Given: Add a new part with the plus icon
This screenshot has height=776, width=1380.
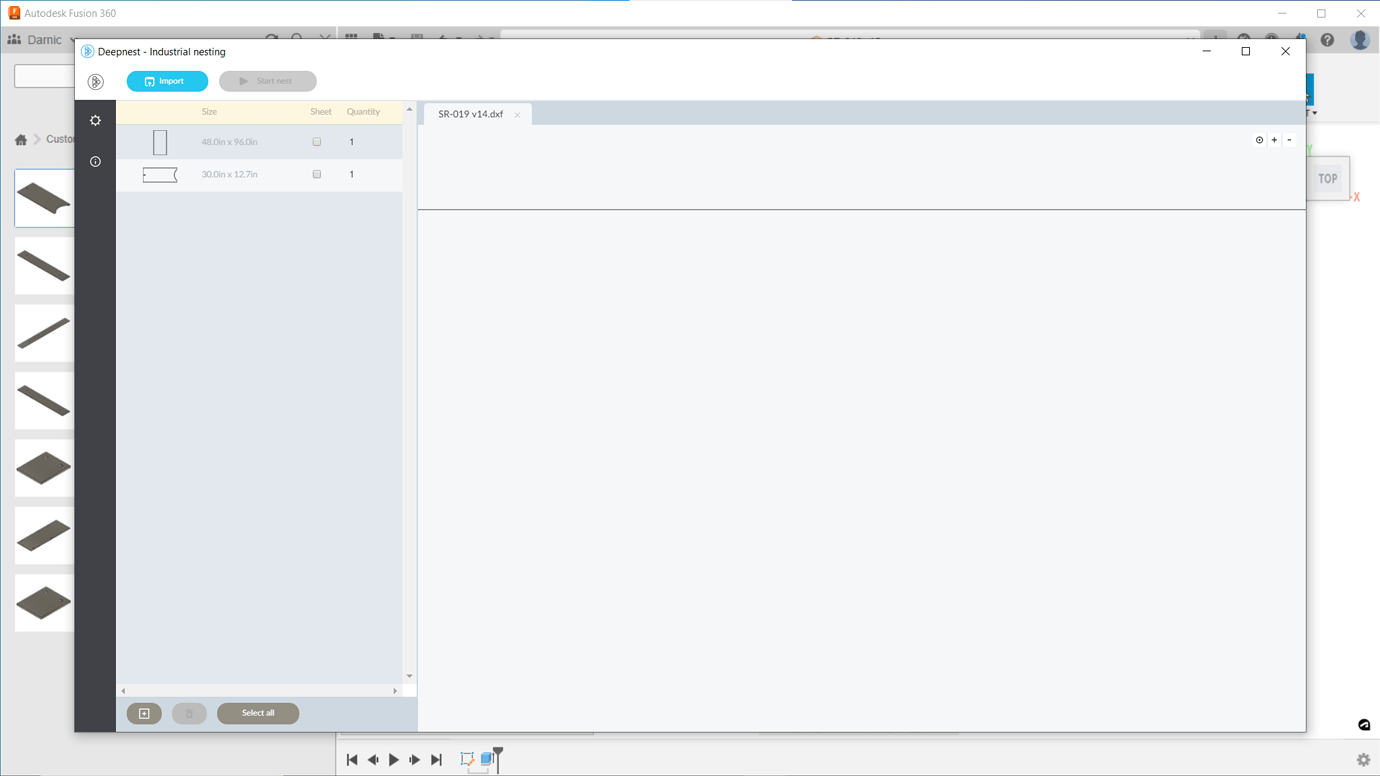Looking at the screenshot, I should pos(143,713).
